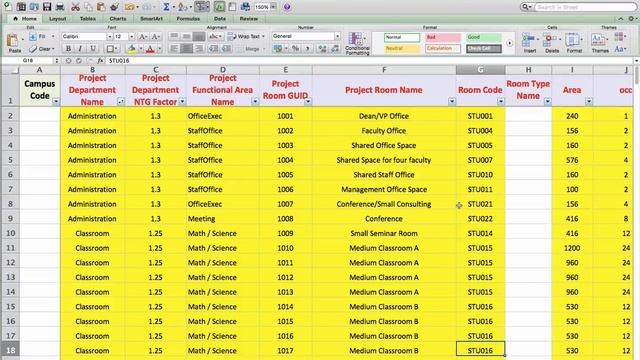Open Conditional Formatting
The width and height of the screenshot is (640, 360).
click(x=357, y=43)
